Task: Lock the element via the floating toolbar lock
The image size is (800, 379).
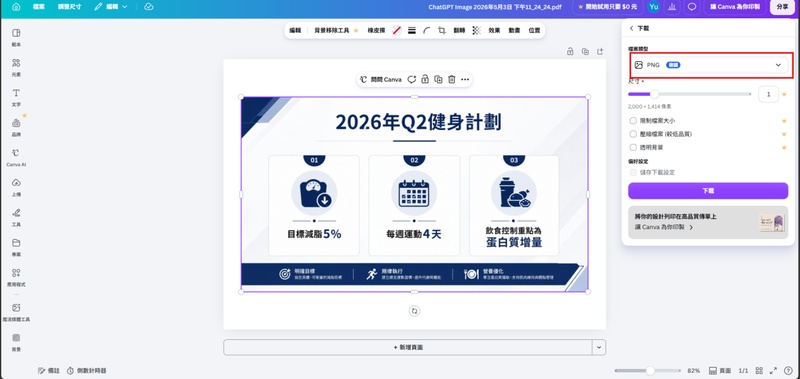Action: [425, 80]
